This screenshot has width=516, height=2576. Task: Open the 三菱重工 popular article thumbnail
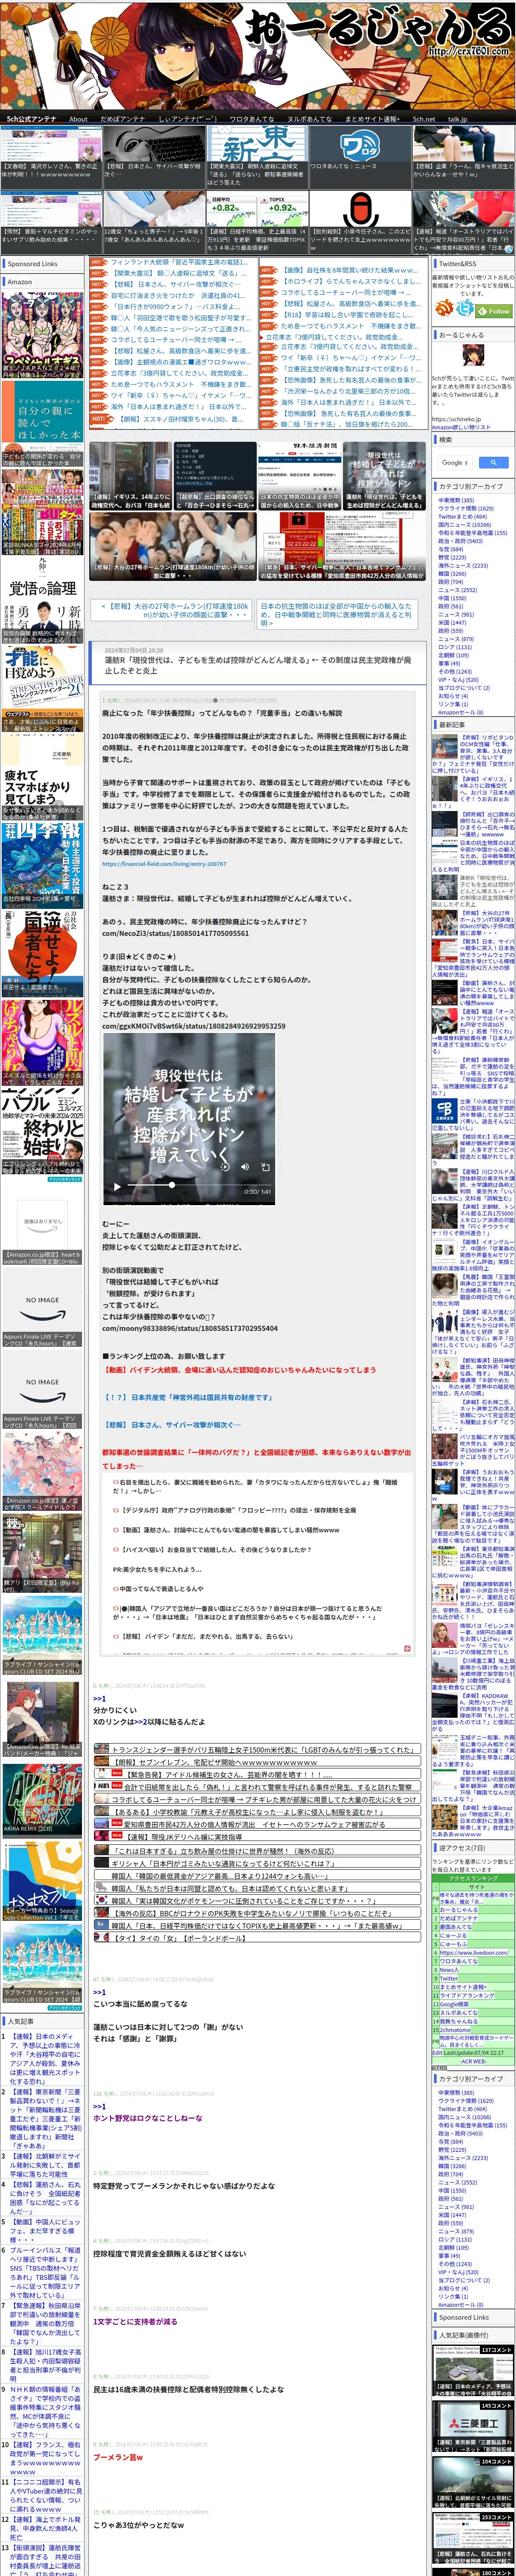473,2427
